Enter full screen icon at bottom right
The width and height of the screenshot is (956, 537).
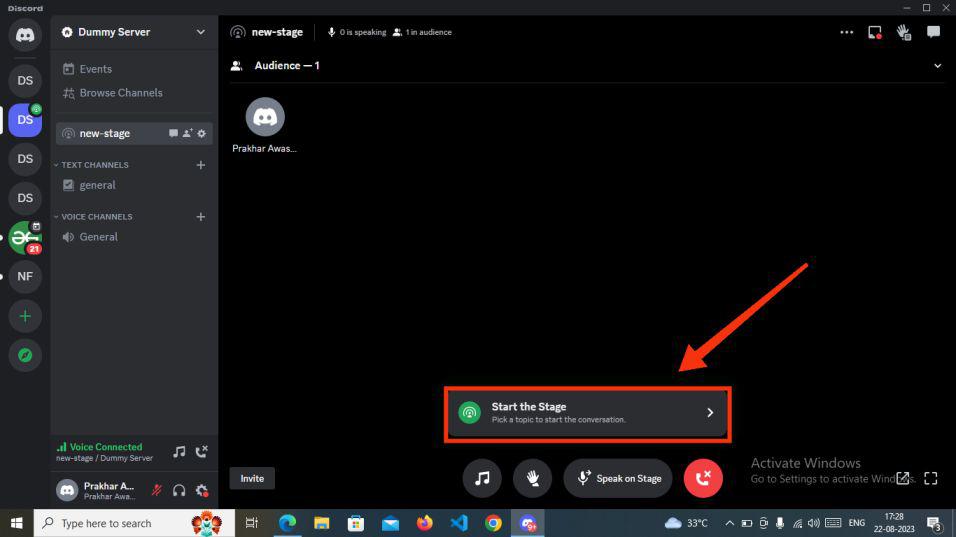click(930, 478)
